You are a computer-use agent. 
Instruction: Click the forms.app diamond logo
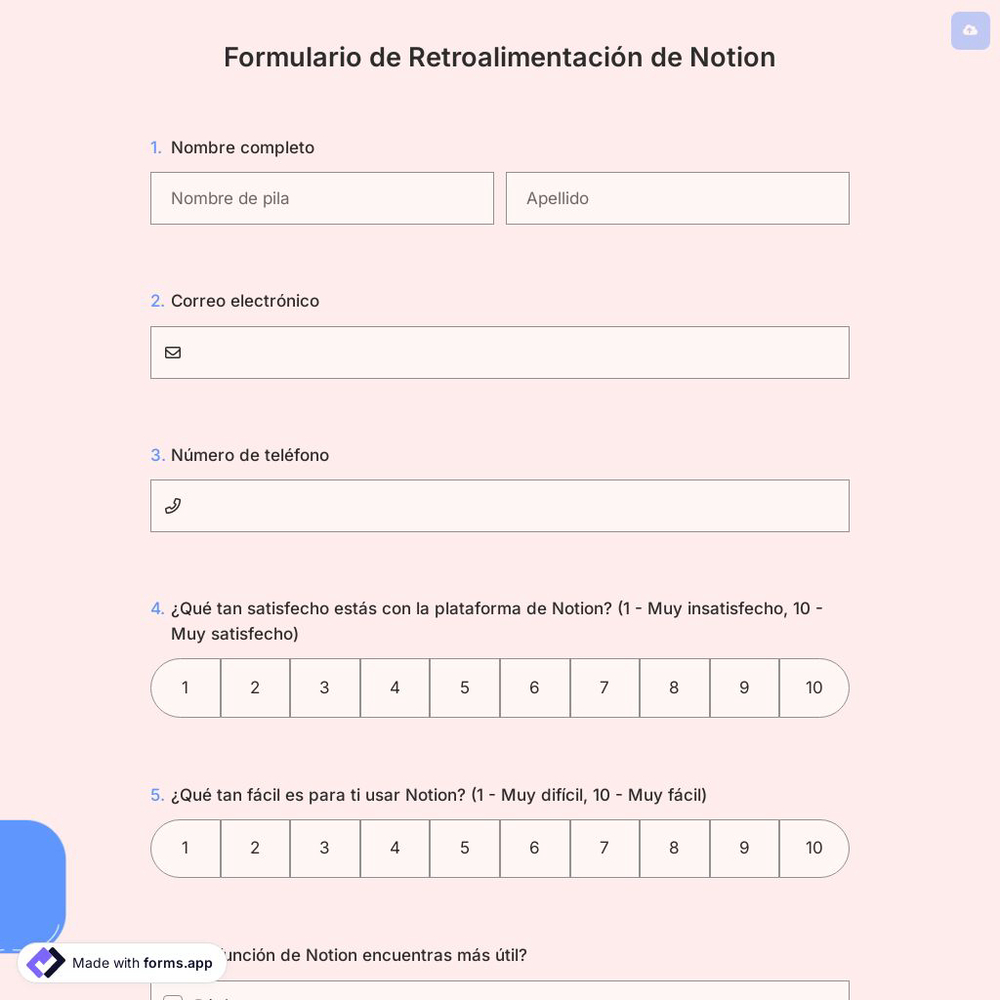point(45,962)
